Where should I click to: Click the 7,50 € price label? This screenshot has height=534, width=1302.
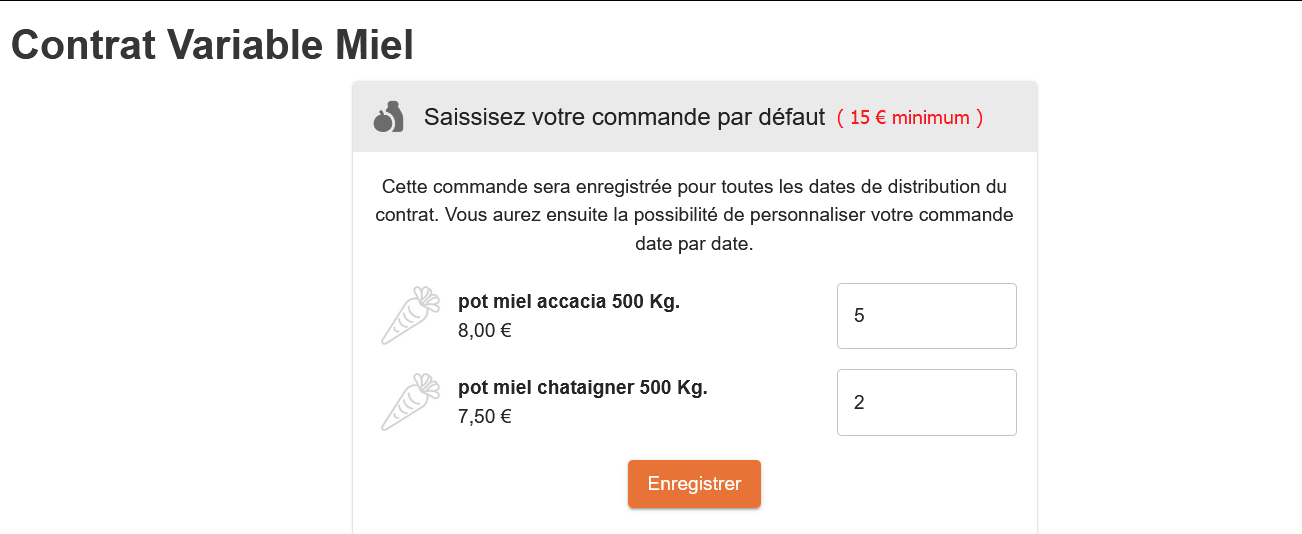tap(485, 417)
